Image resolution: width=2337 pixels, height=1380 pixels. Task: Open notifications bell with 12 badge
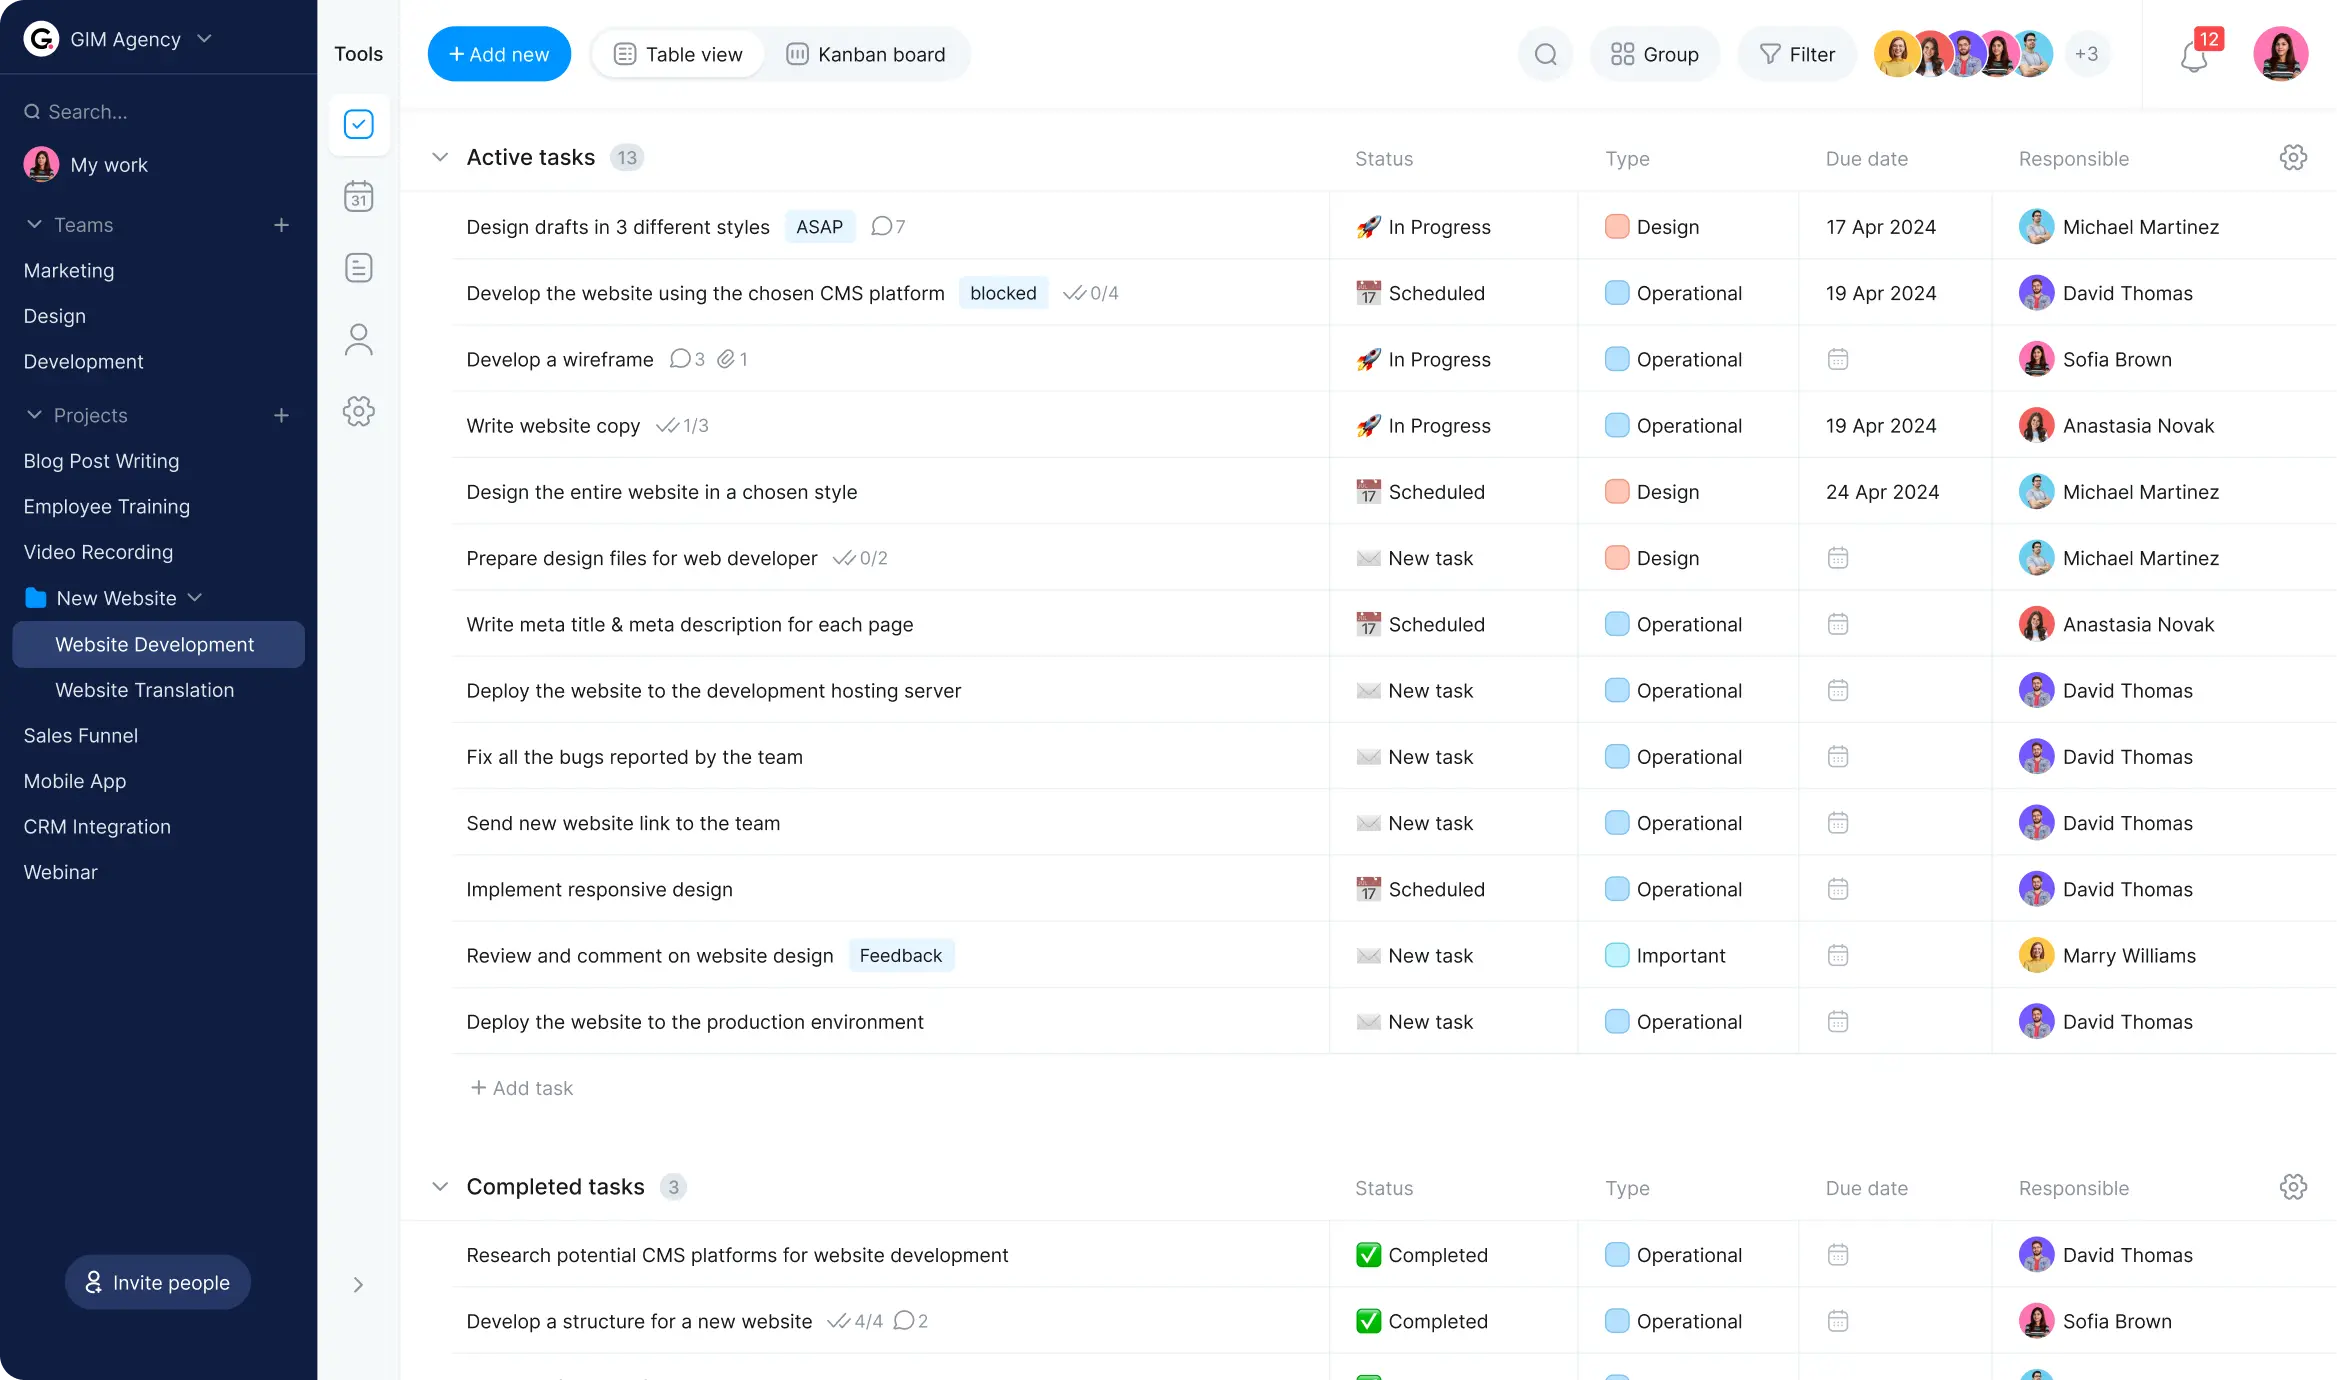tap(2195, 54)
